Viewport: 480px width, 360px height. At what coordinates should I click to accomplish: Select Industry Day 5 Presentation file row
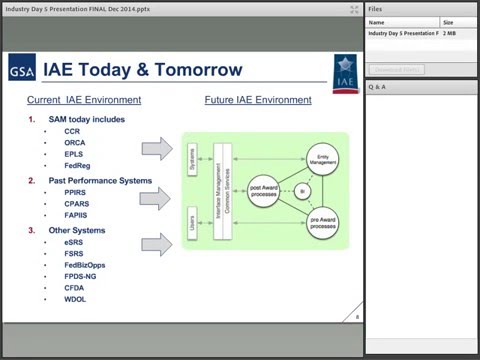pyautogui.click(x=421, y=33)
